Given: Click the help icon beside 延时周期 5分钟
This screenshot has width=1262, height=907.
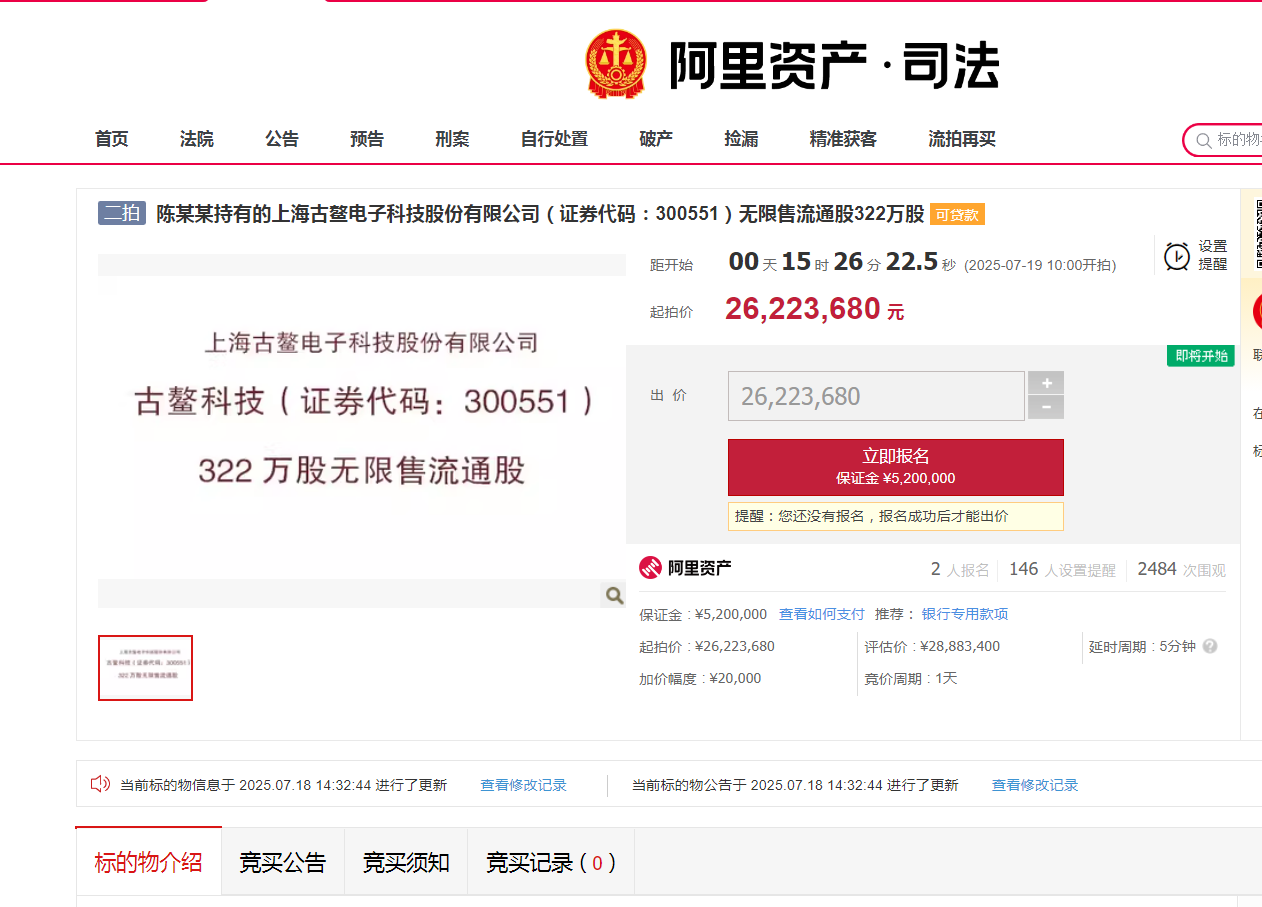Looking at the screenshot, I should (1210, 646).
